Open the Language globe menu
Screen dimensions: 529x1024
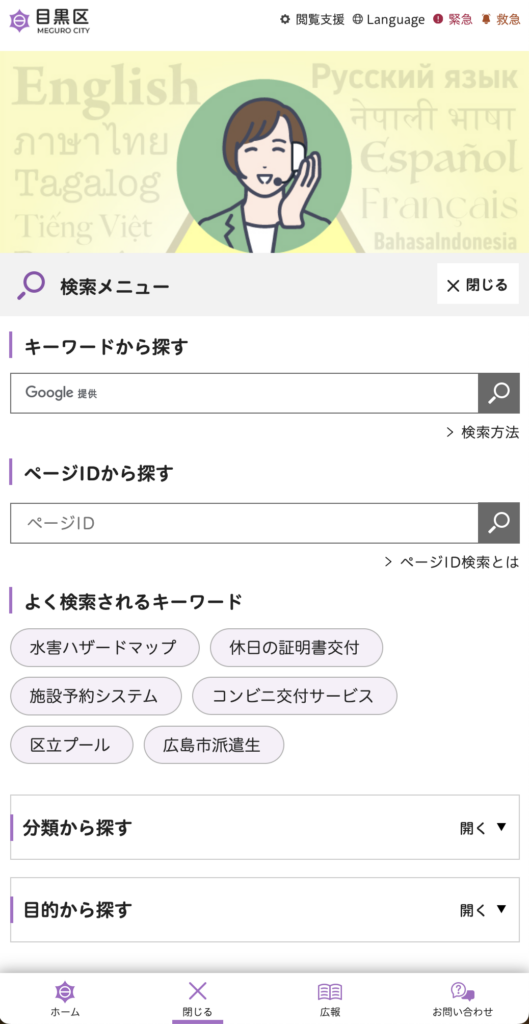(389, 20)
